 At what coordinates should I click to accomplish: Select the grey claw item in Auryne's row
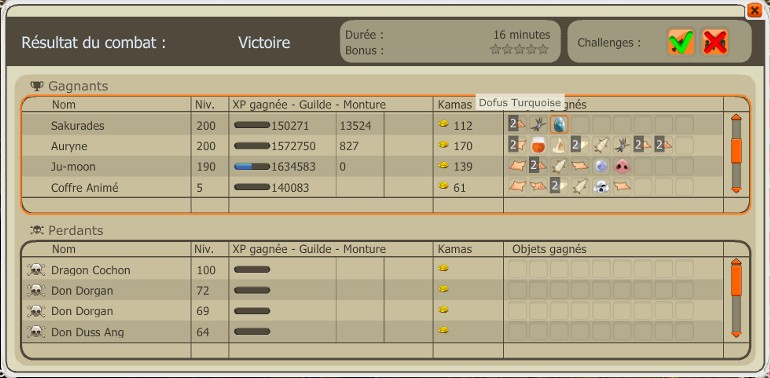tap(622, 145)
